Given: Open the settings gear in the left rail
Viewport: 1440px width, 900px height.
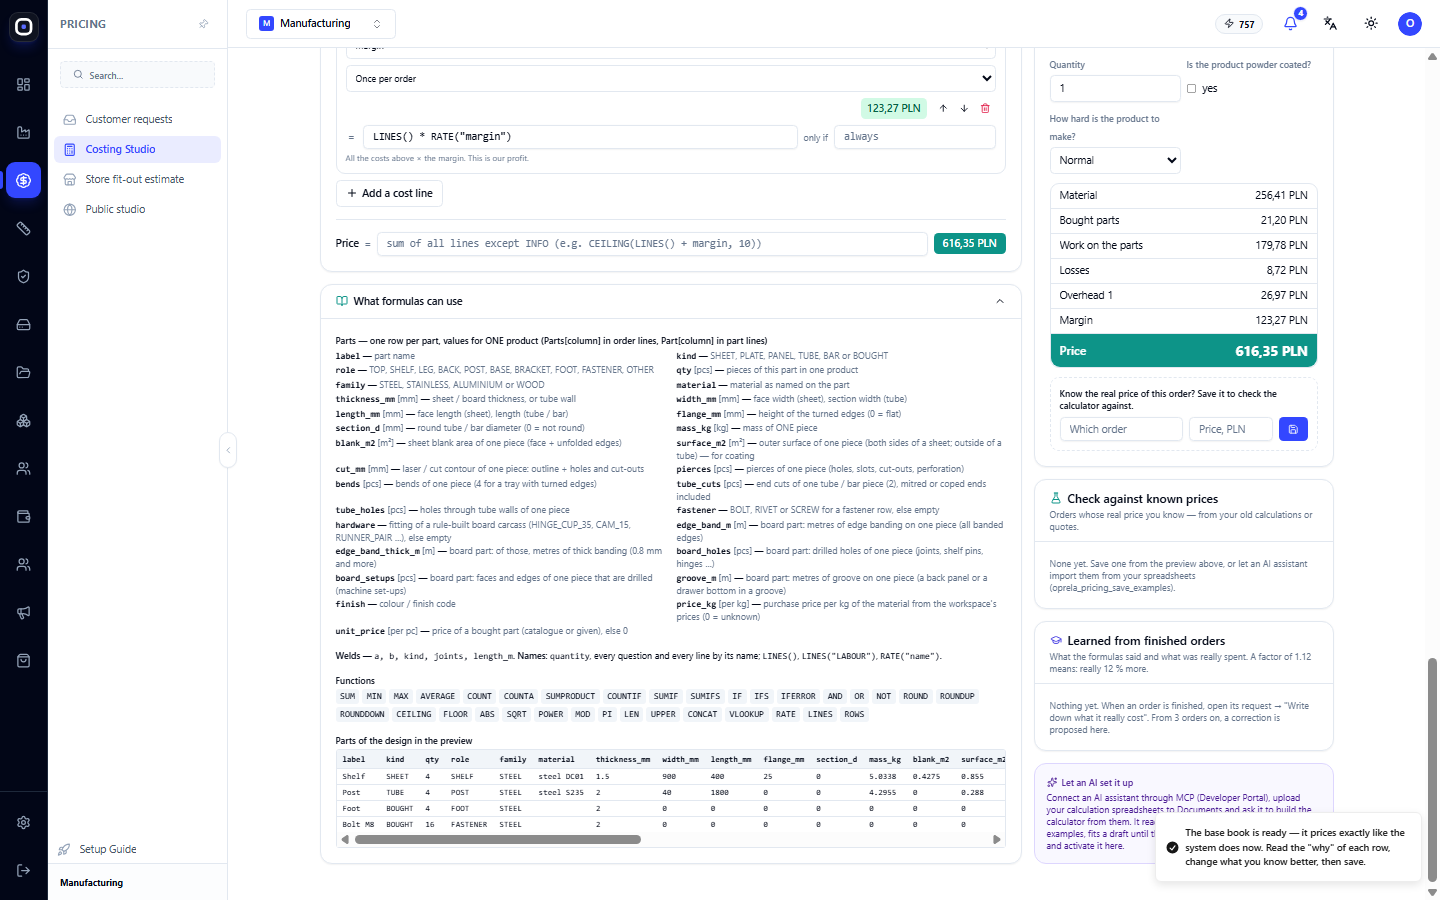Looking at the screenshot, I should [24, 823].
